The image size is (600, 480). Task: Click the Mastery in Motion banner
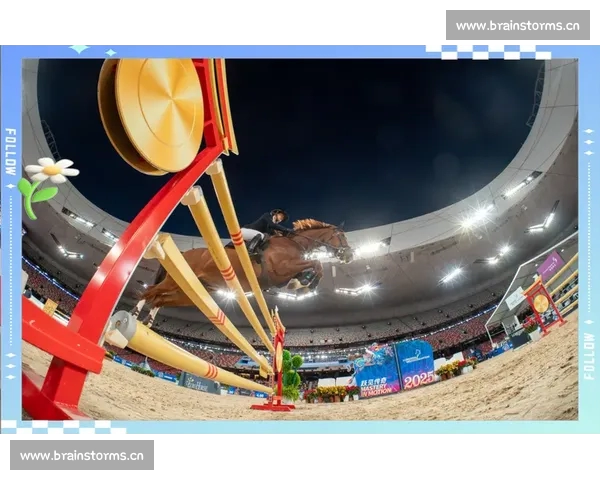pyautogui.click(x=377, y=373)
